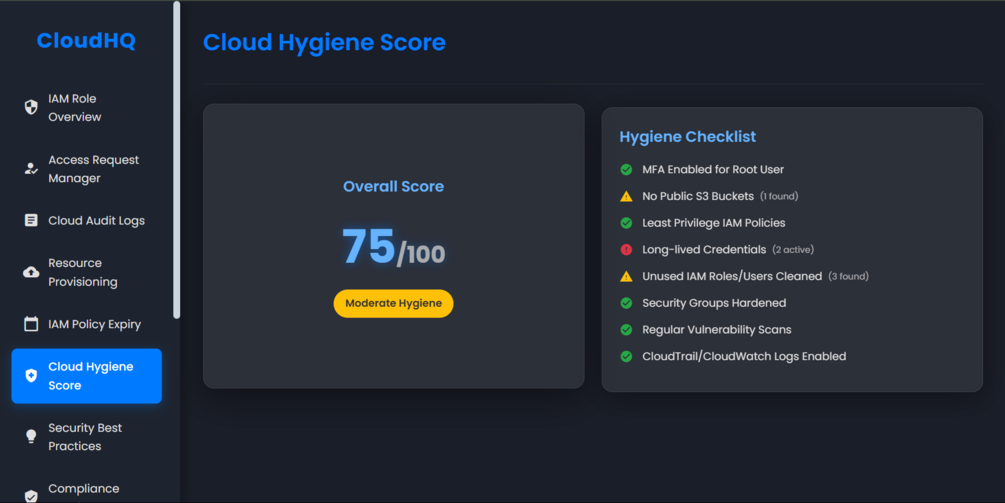Click green check beside MFA Enabled for Root User

626,169
